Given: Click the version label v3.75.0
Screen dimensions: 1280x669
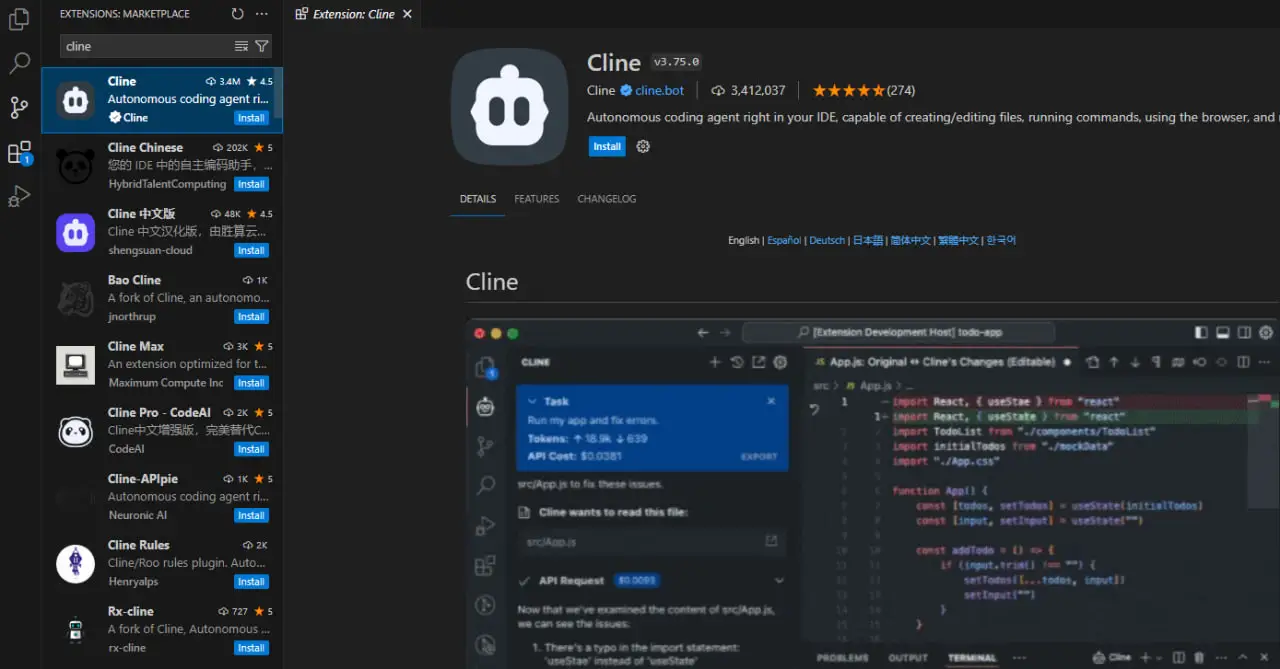Looking at the screenshot, I should 677,62.
